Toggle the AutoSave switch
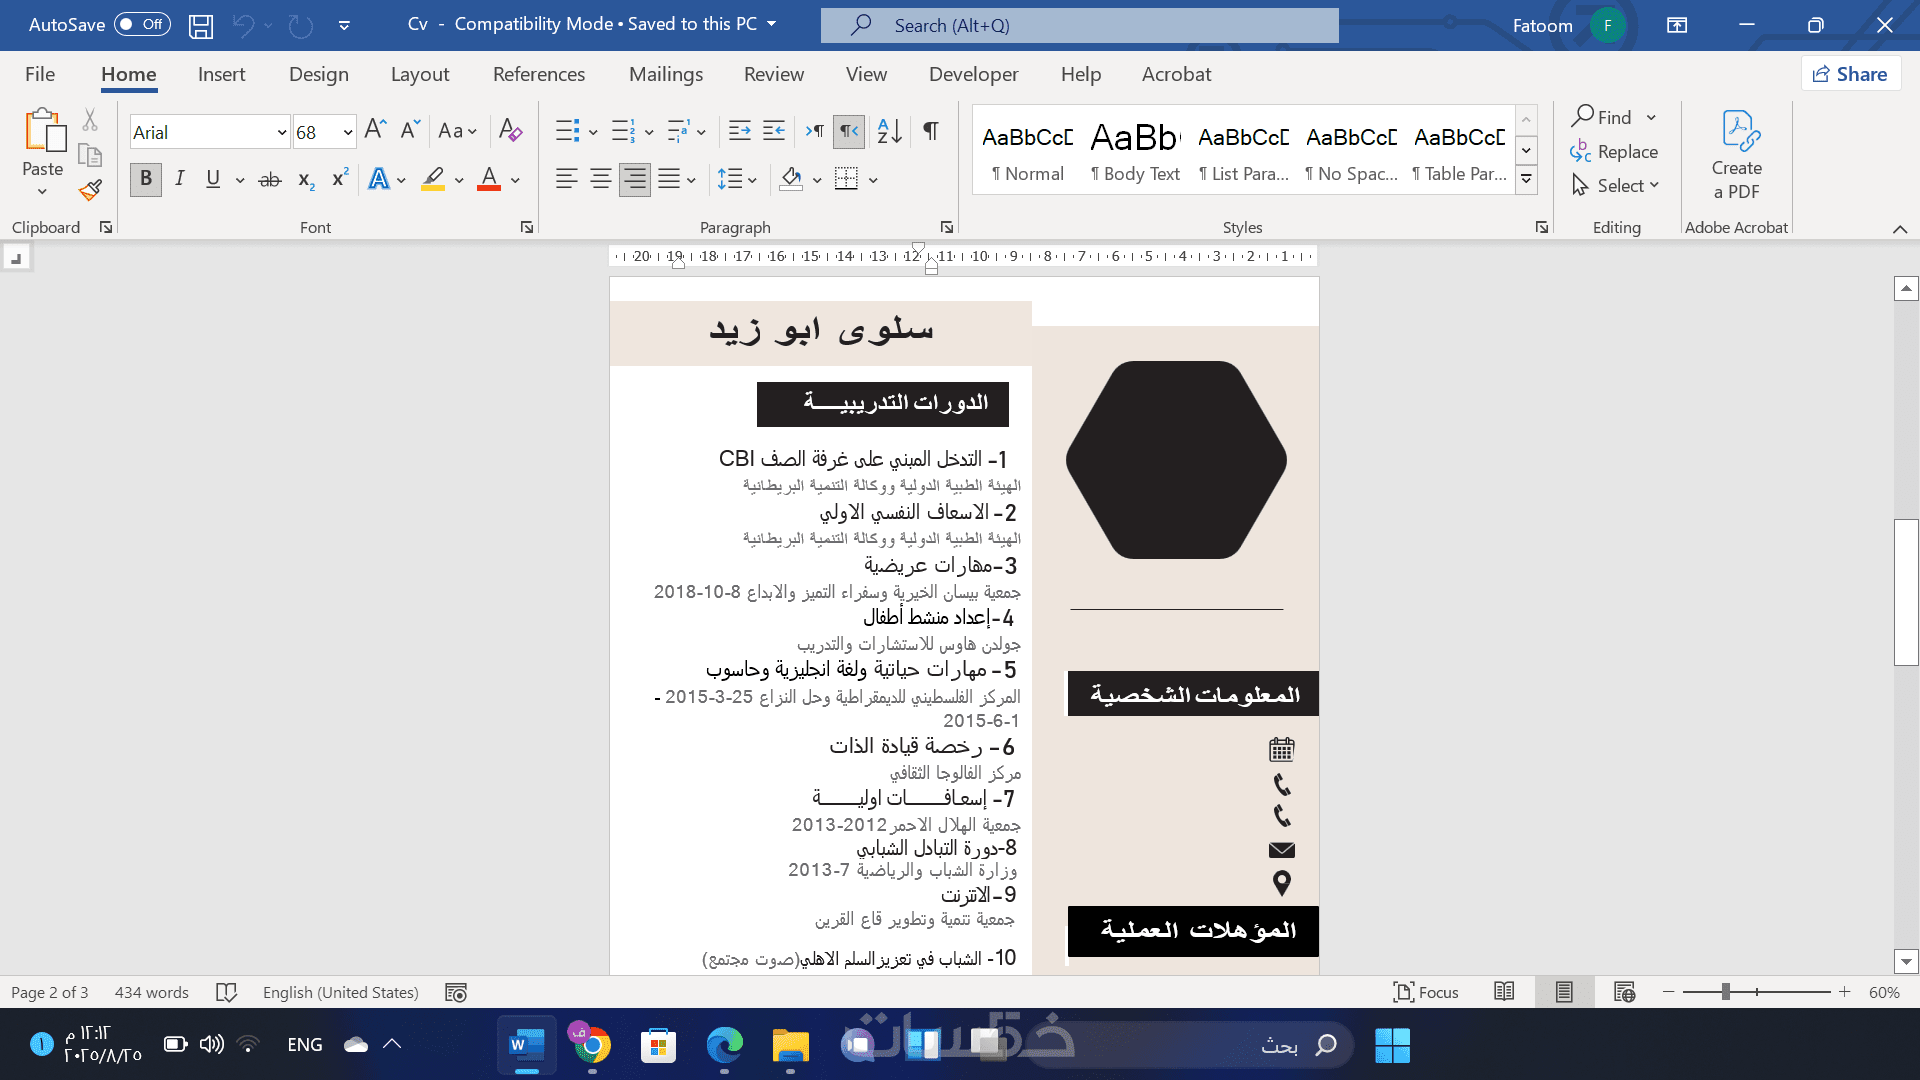The height and width of the screenshot is (1080, 1920). tap(142, 25)
